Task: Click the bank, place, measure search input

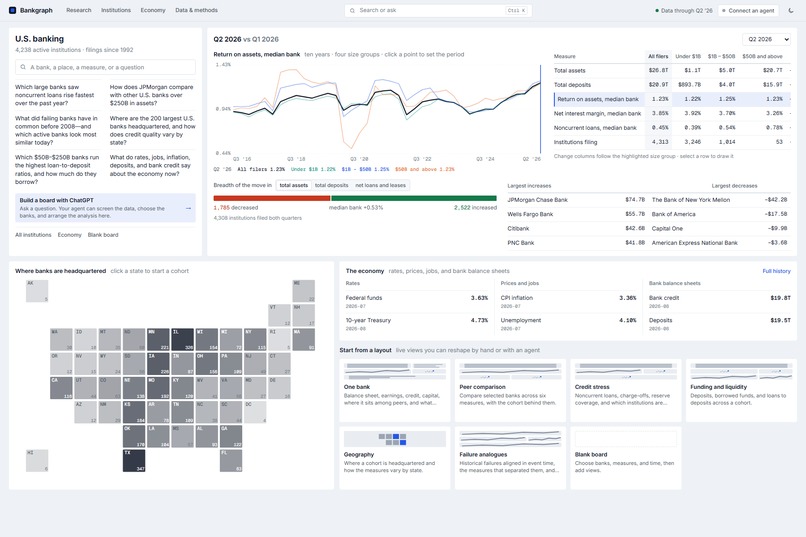Action: pyautogui.click(x=105, y=67)
